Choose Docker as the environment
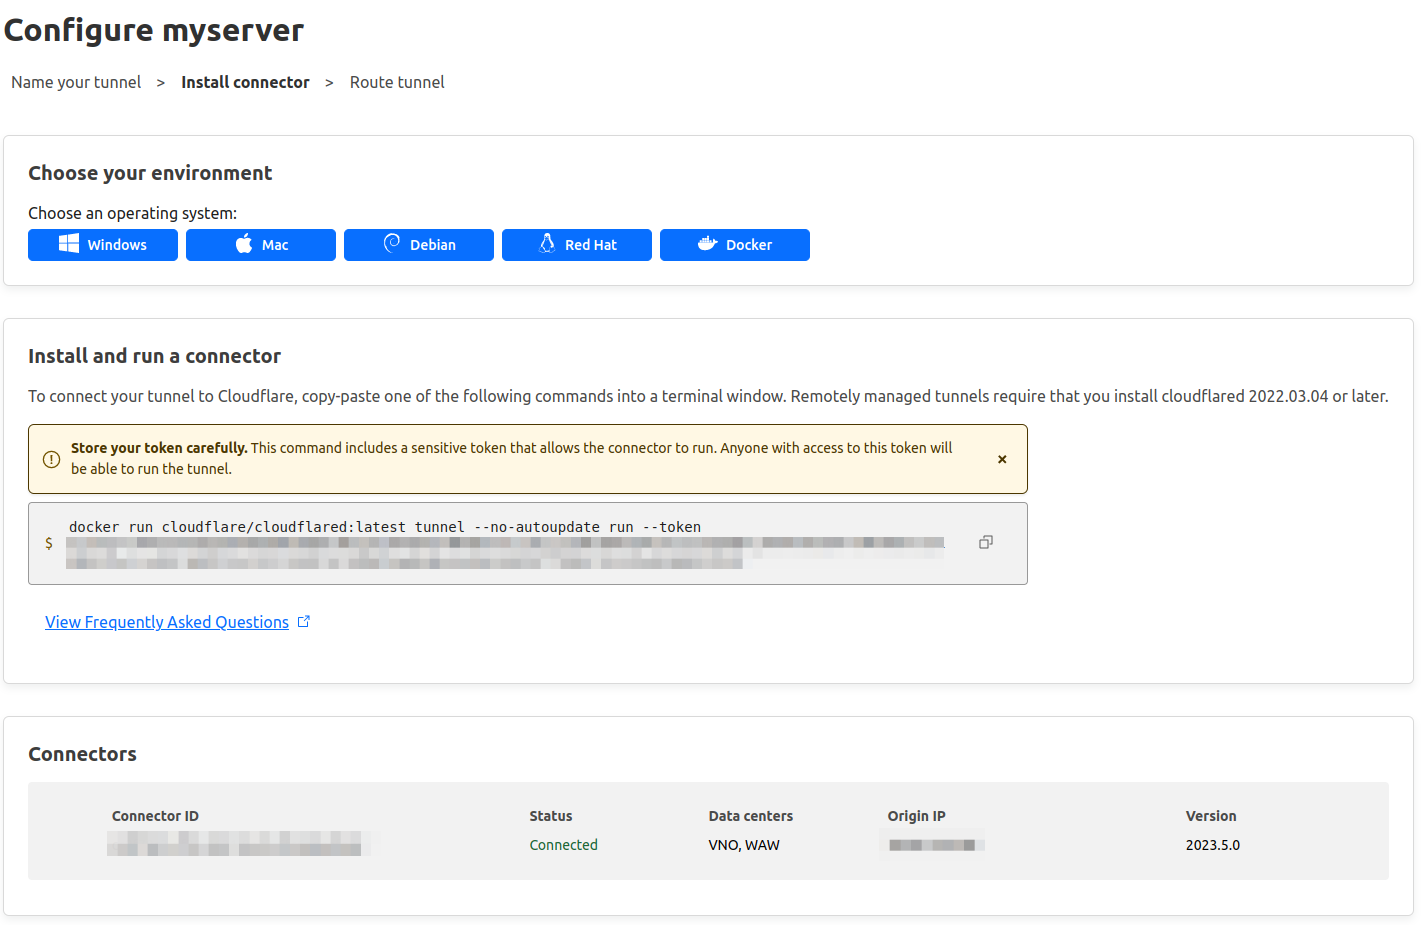The image size is (1428, 925). [x=735, y=244]
